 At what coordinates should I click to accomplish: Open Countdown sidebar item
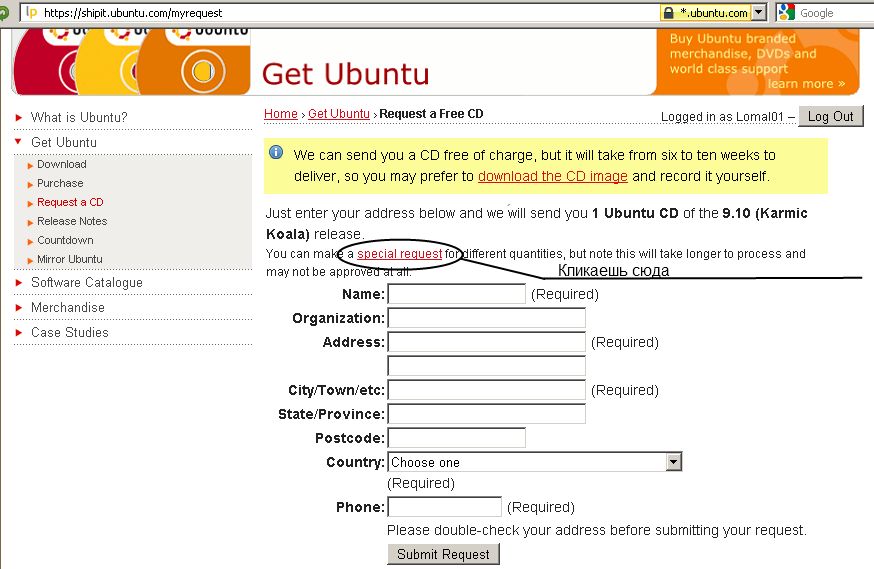point(65,240)
